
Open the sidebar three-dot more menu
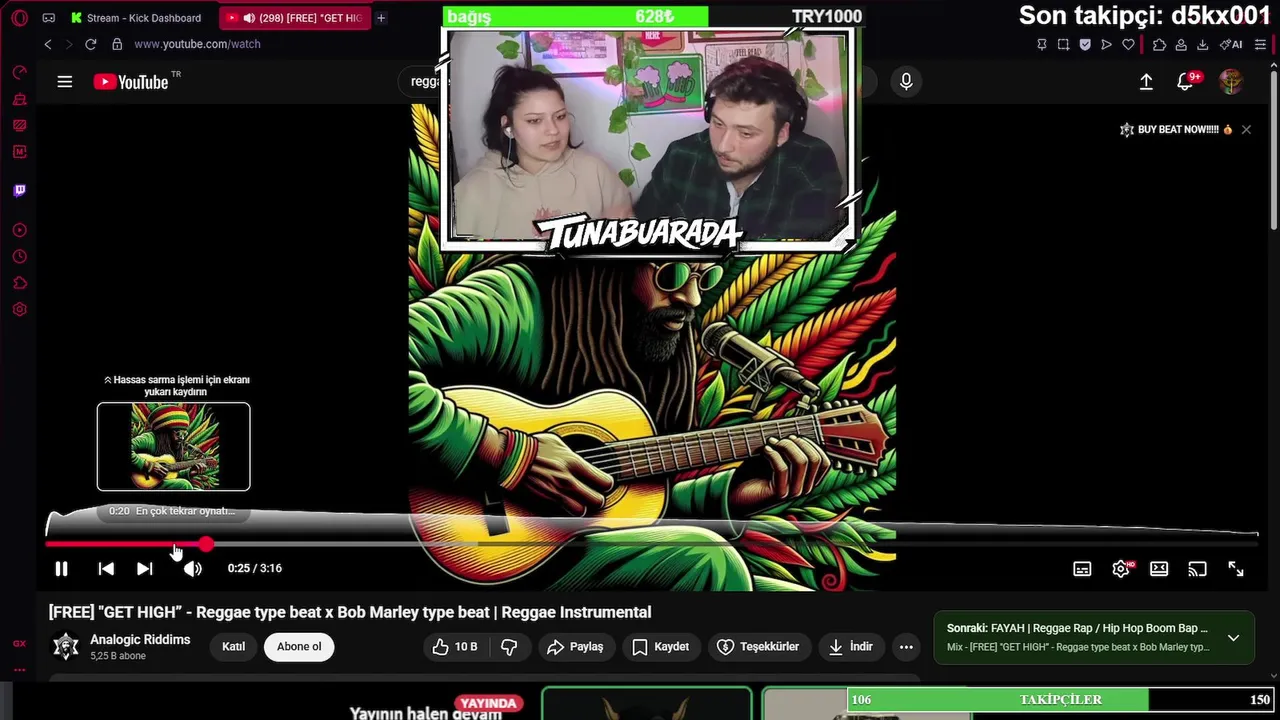pos(19,670)
